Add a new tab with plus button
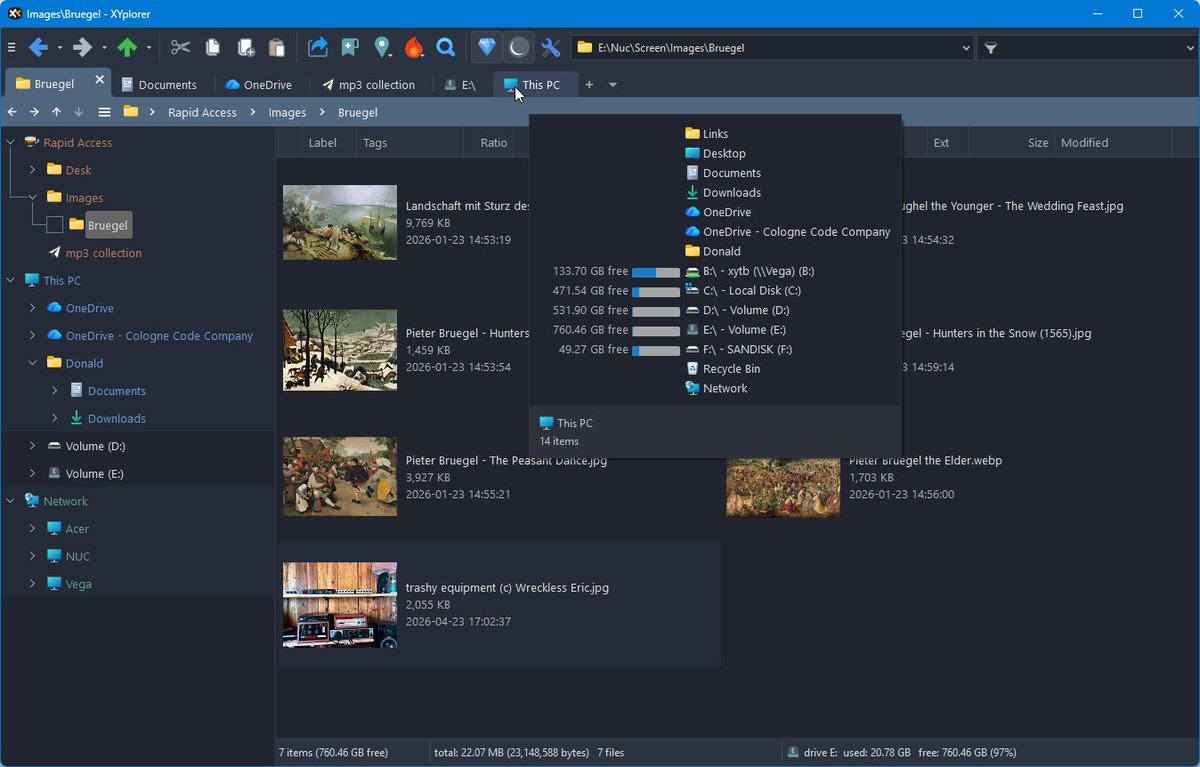The height and width of the screenshot is (767, 1200). click(589, 85)
